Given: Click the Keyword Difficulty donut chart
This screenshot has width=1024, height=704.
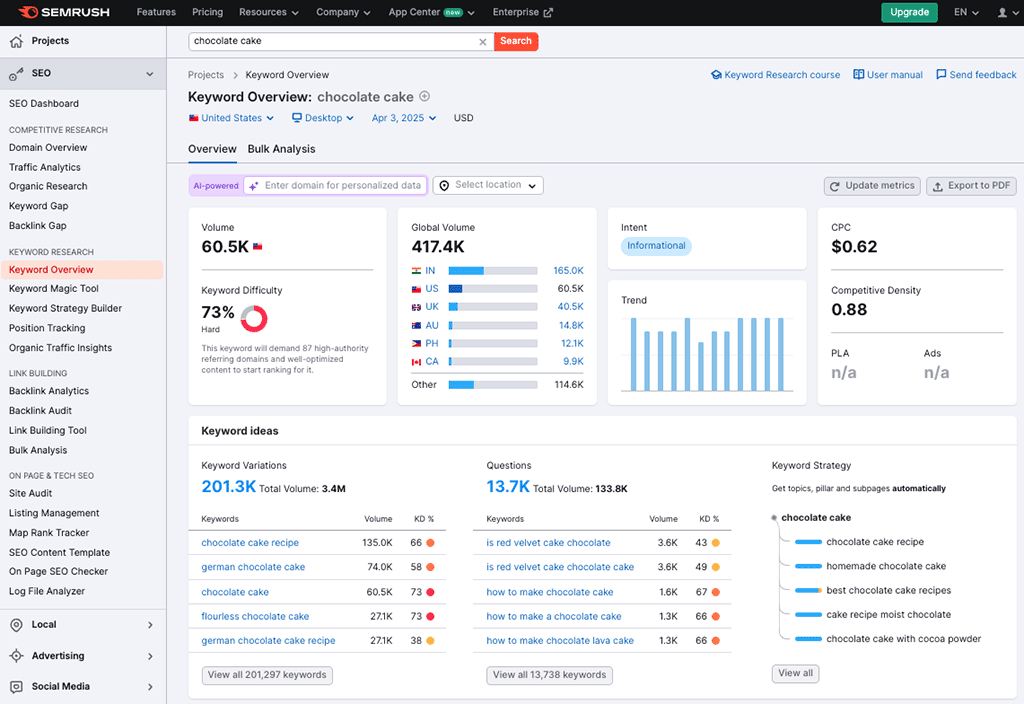Looking at the screenshot, I should pyautogui.click(x=254, y=319).
